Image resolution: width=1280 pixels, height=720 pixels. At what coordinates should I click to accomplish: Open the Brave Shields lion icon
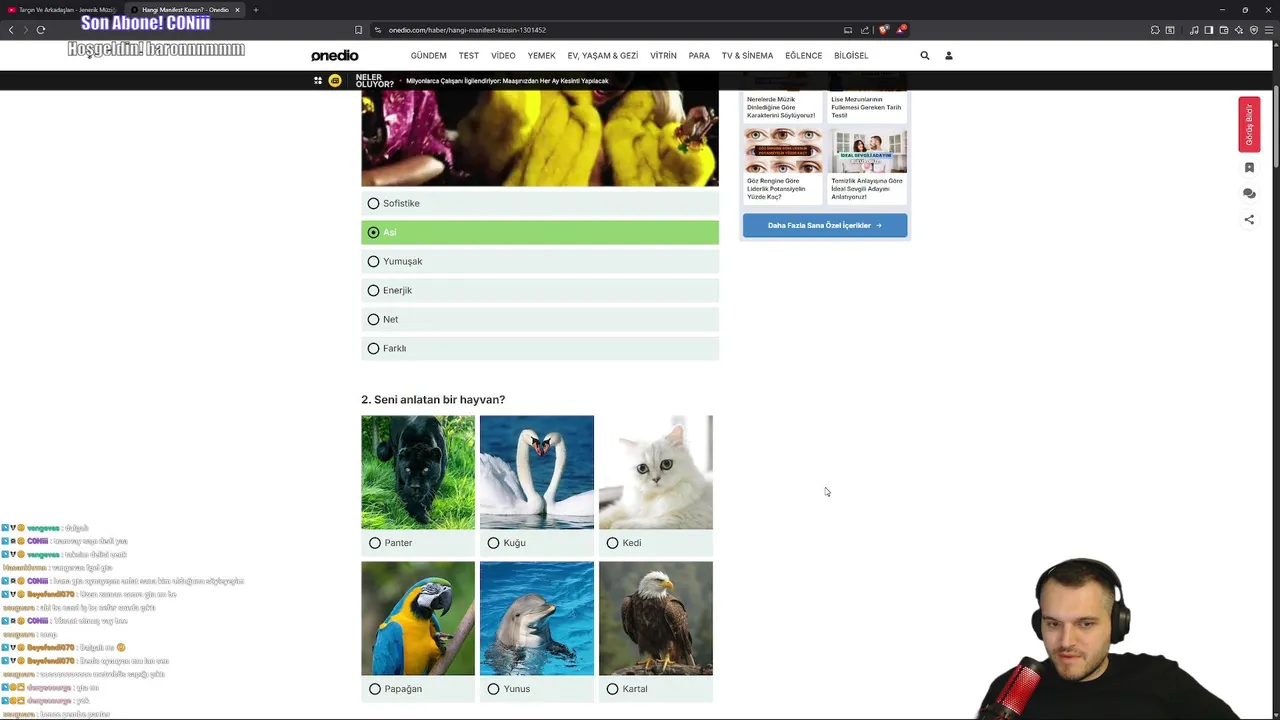(883, 30)
